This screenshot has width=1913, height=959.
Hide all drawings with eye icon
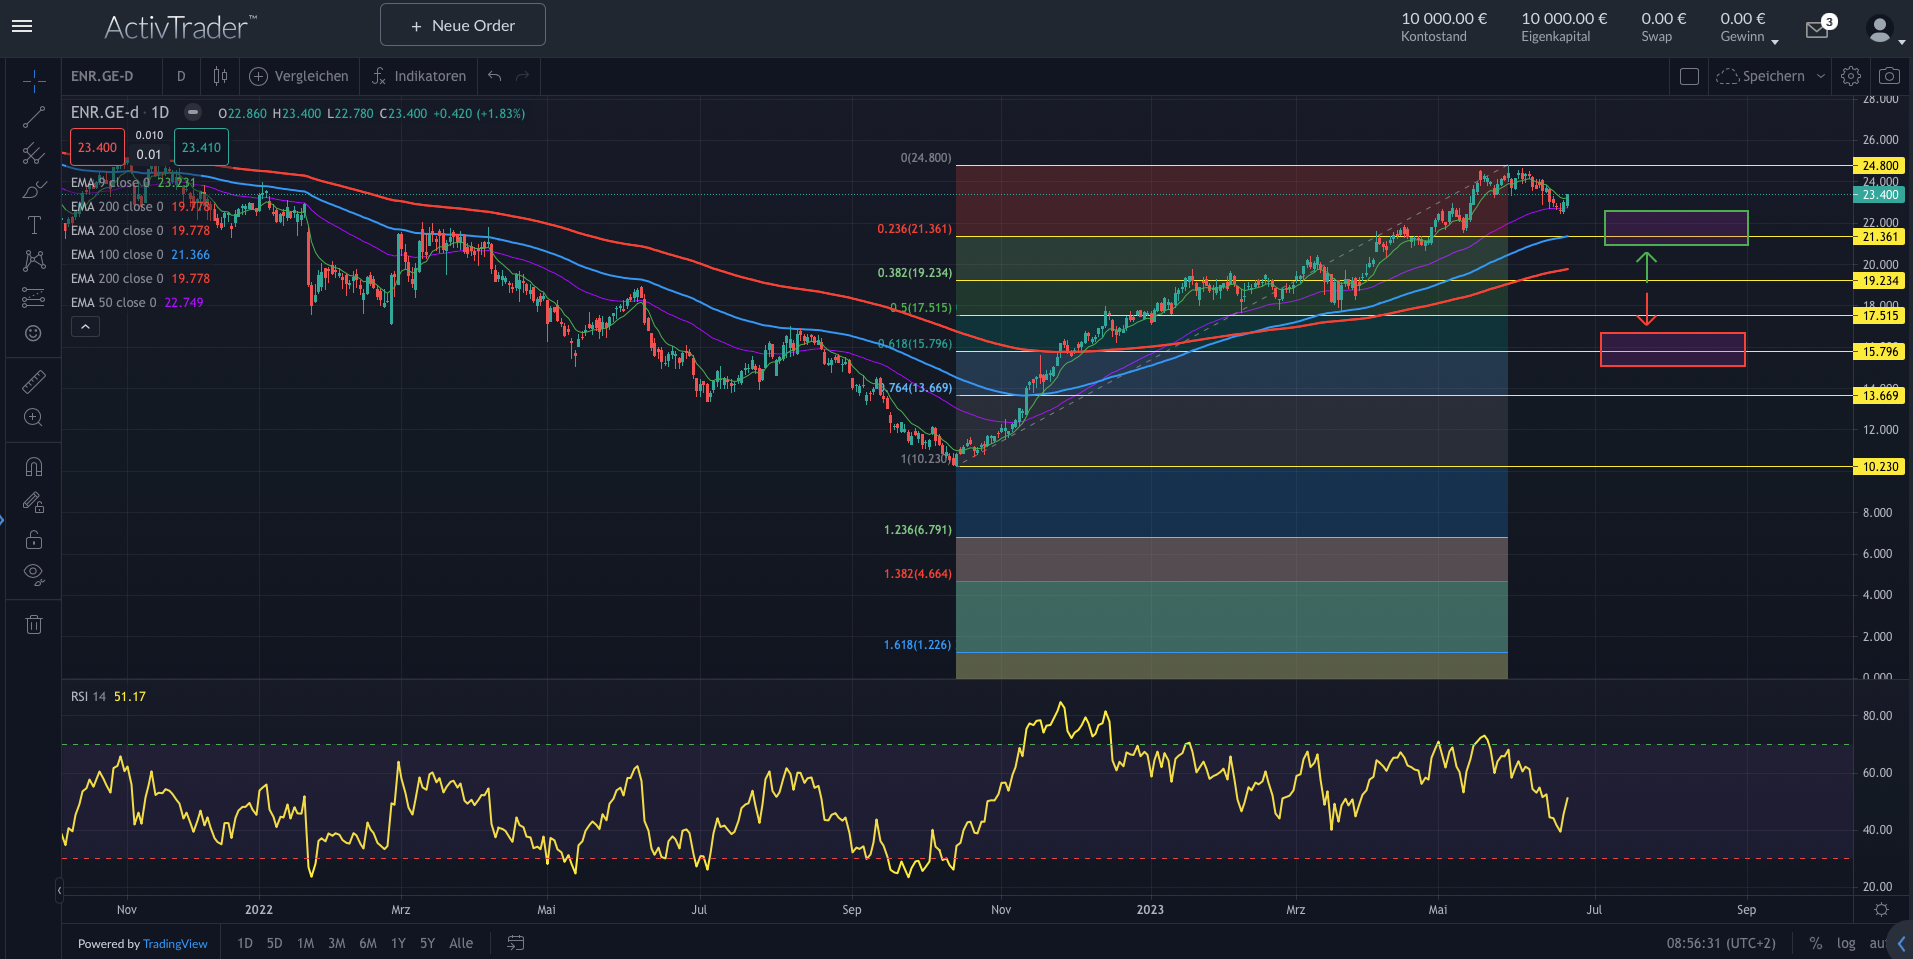[x=34, y=575]
